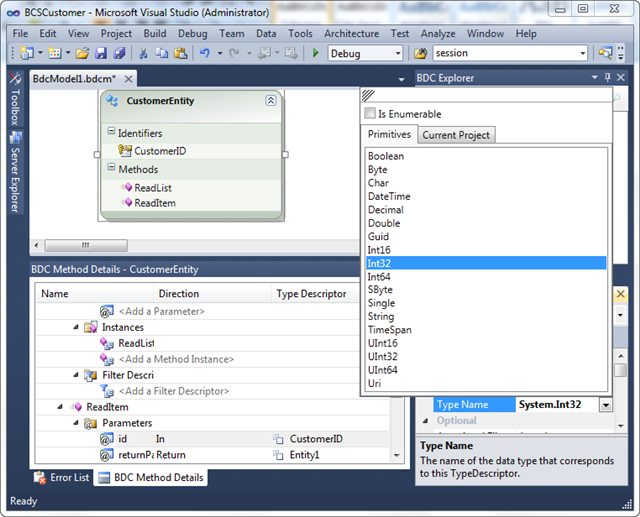Click the Add a Method Instance link
Viewport: 640px width, 517px height.
coord(176,359)
